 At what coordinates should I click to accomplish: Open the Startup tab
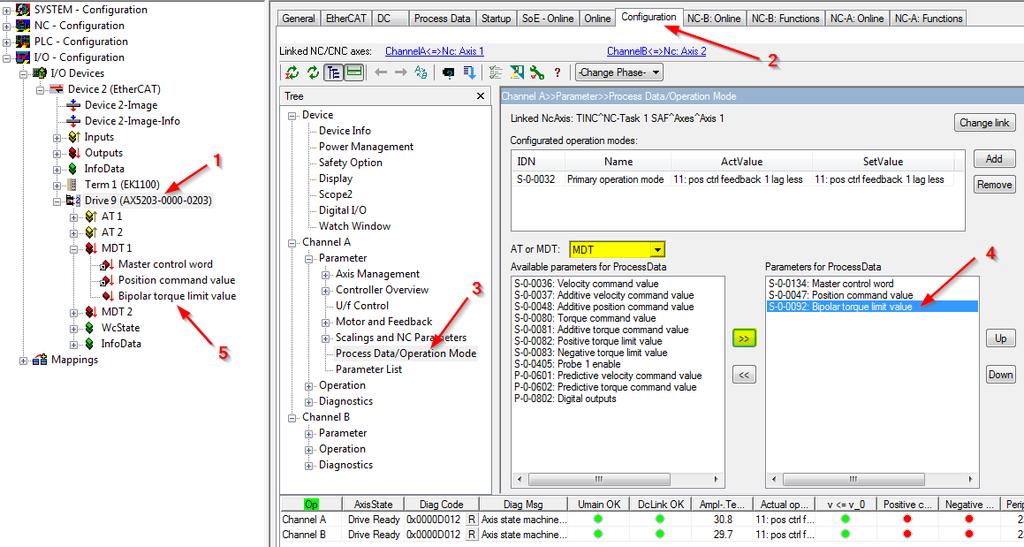tap(496, 18)
